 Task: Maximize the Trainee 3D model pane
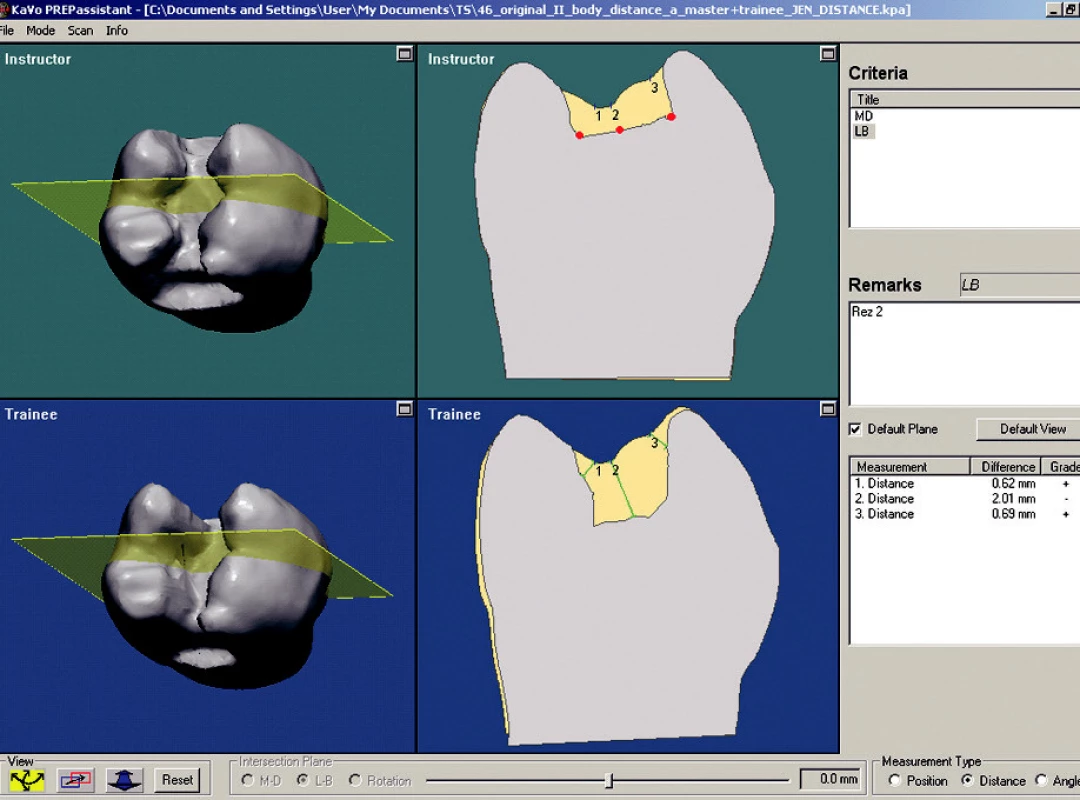click(x=405, y=409)
